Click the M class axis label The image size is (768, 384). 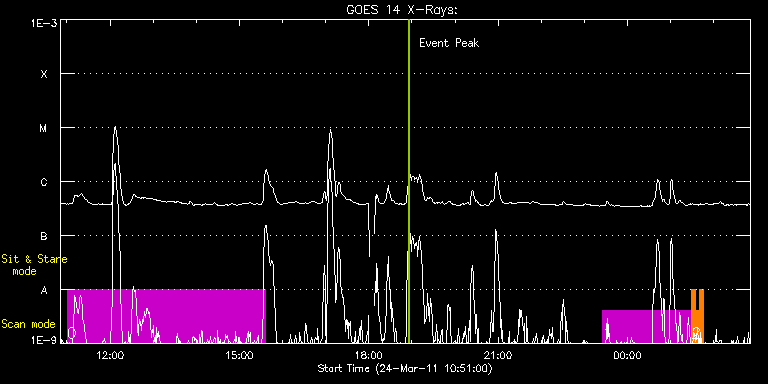pos(44,128)
